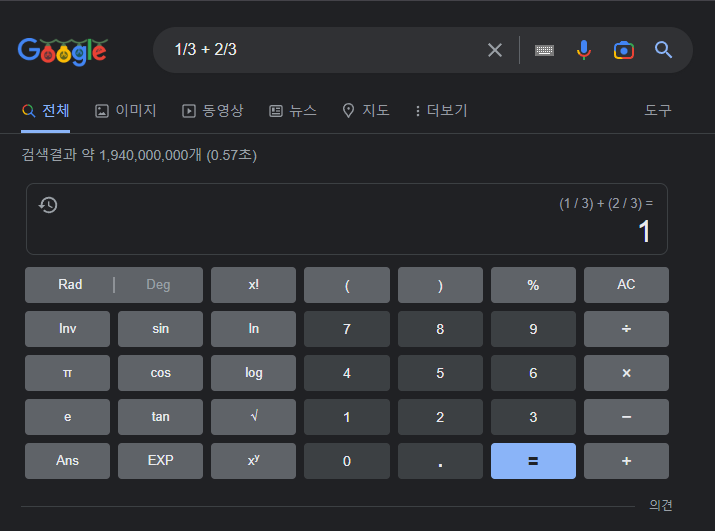Click the x to the power y key
Viewport: 715px width, 531px height.
coord(254,461)
